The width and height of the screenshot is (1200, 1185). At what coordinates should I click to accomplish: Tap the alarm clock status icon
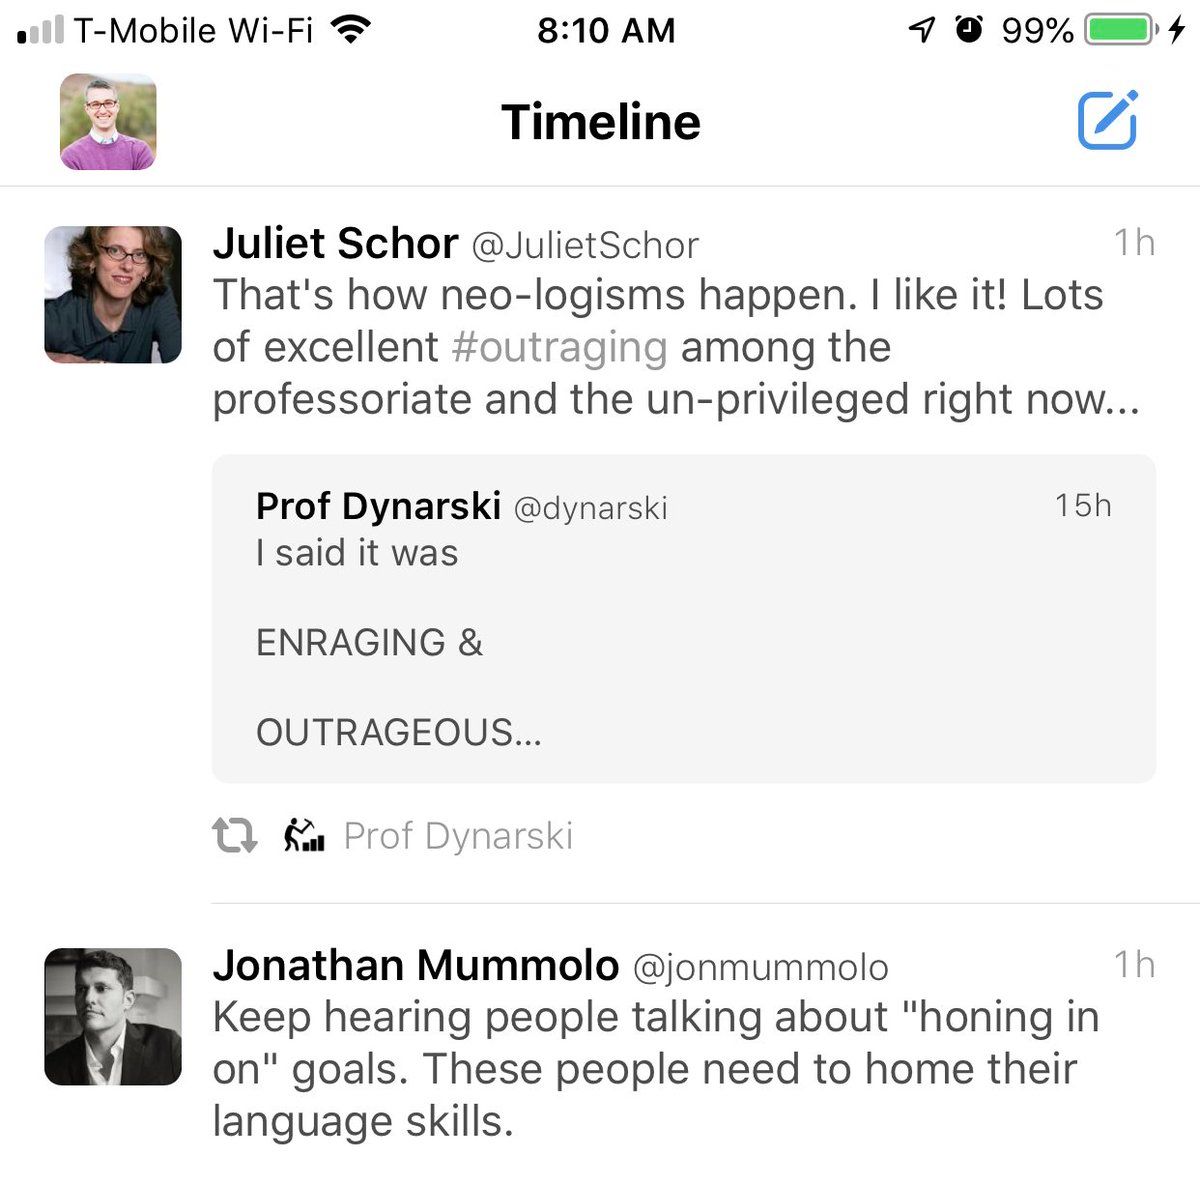[968, 30]
